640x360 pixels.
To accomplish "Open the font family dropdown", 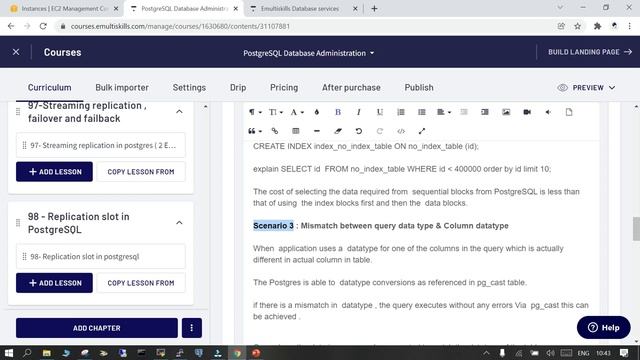I will coord(297,112).
